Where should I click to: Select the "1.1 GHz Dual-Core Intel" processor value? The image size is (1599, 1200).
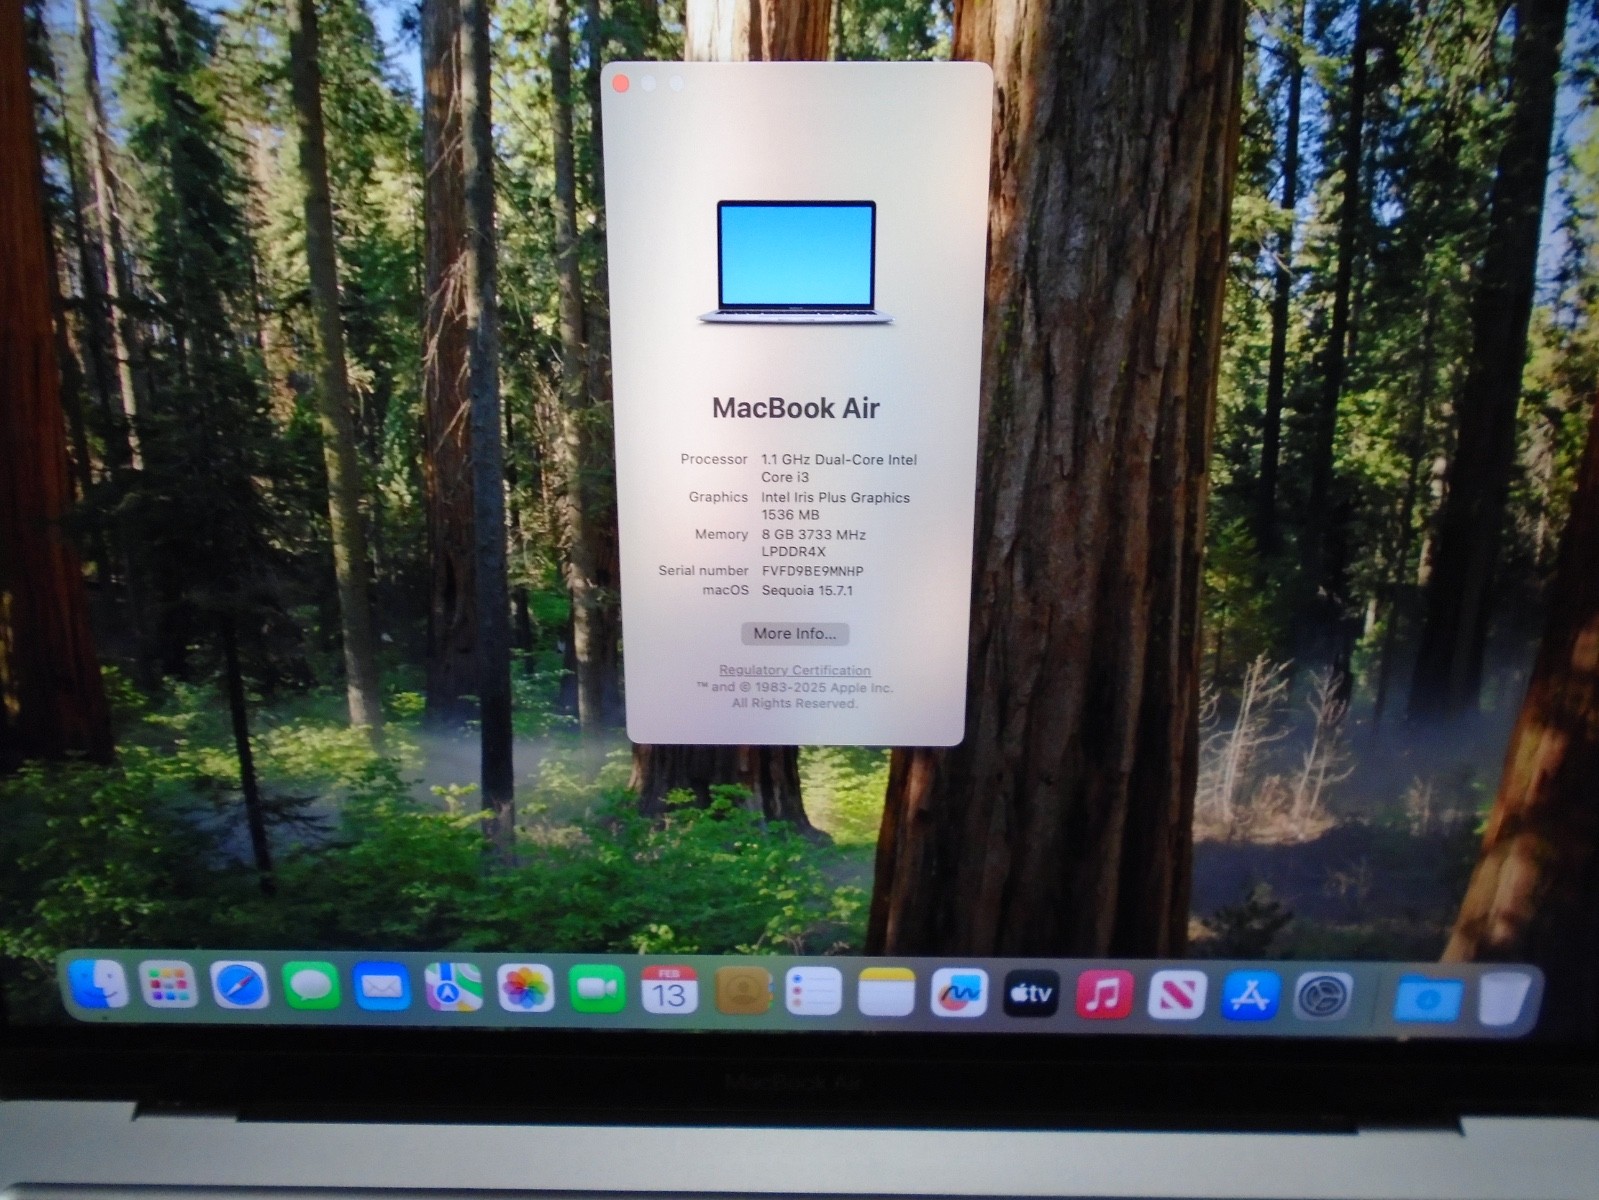pos(839,460)
